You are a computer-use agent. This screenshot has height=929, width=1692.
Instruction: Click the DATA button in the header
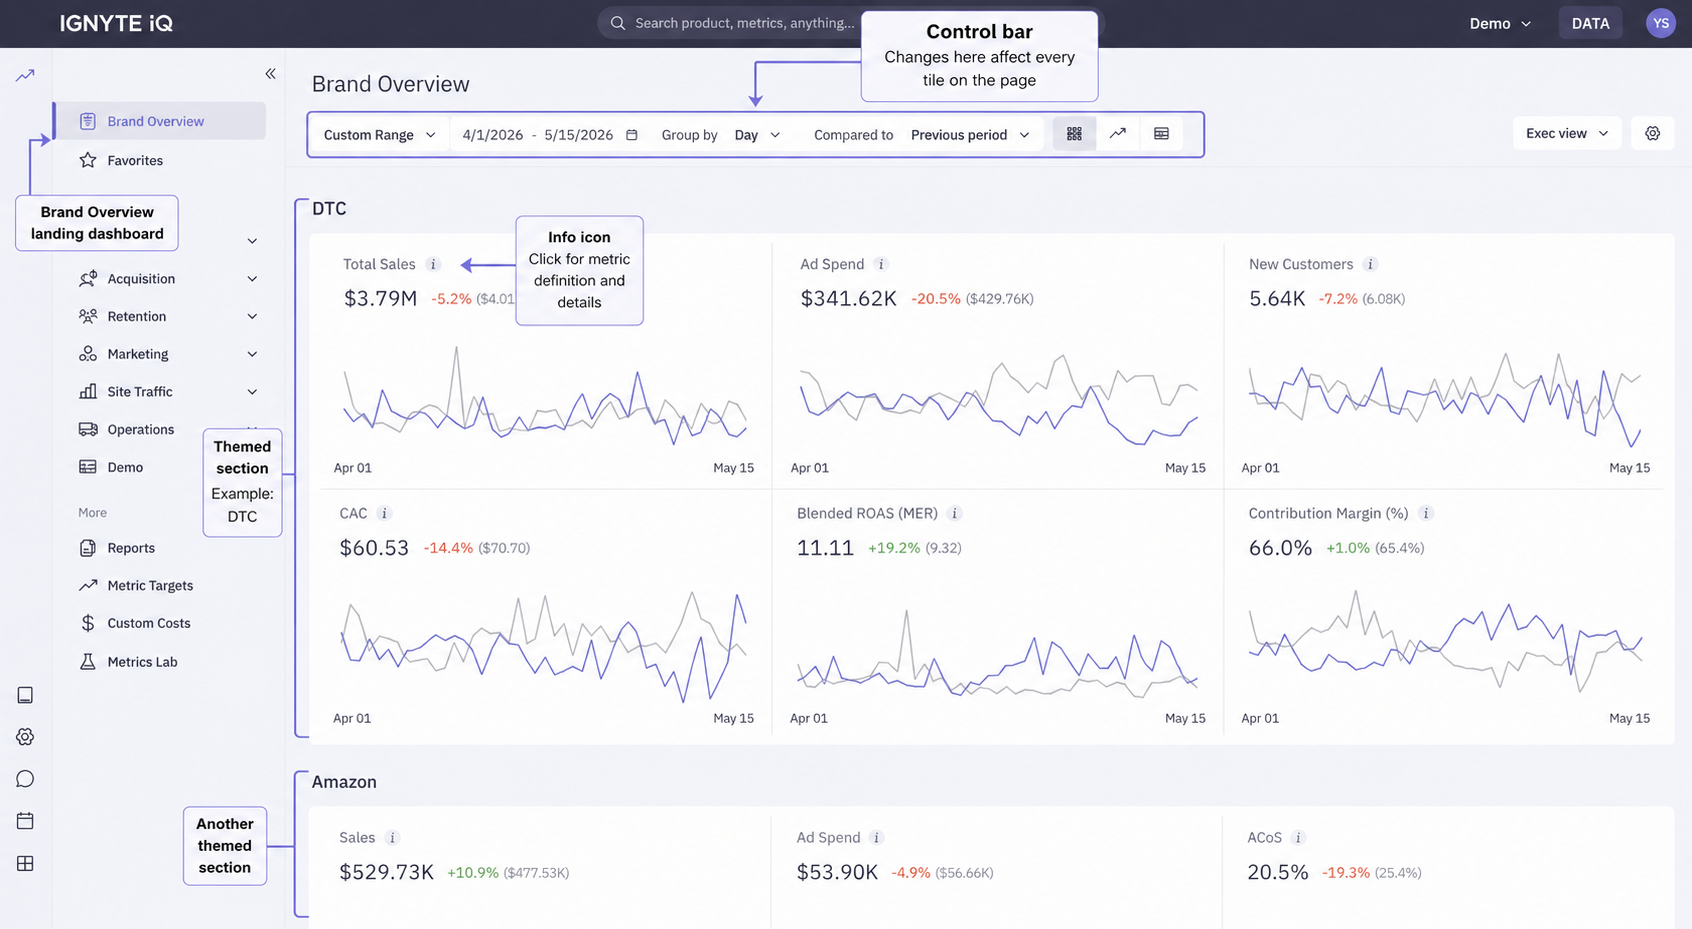click(1590, 23)
